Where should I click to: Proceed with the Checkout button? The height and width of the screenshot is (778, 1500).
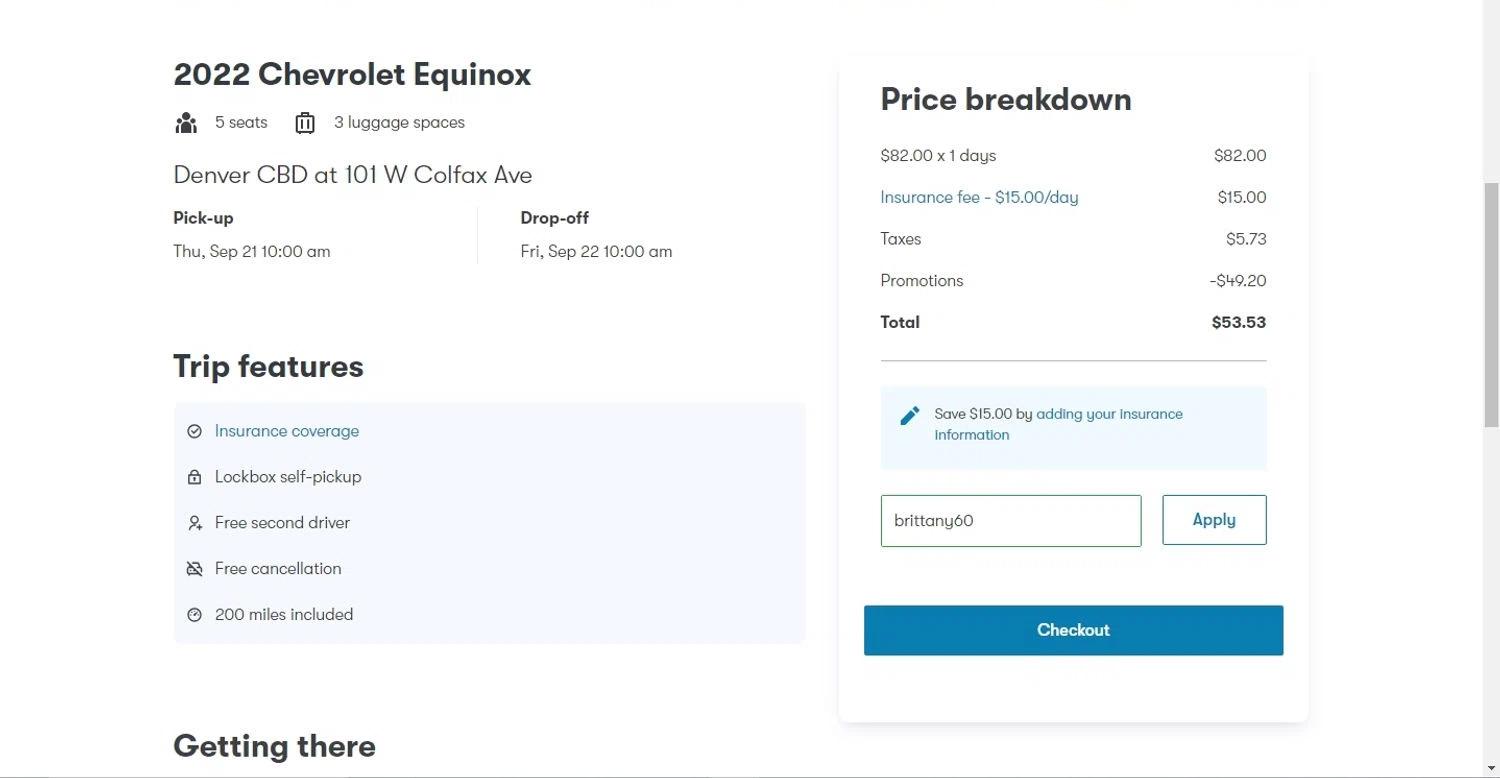[1073, 630]
